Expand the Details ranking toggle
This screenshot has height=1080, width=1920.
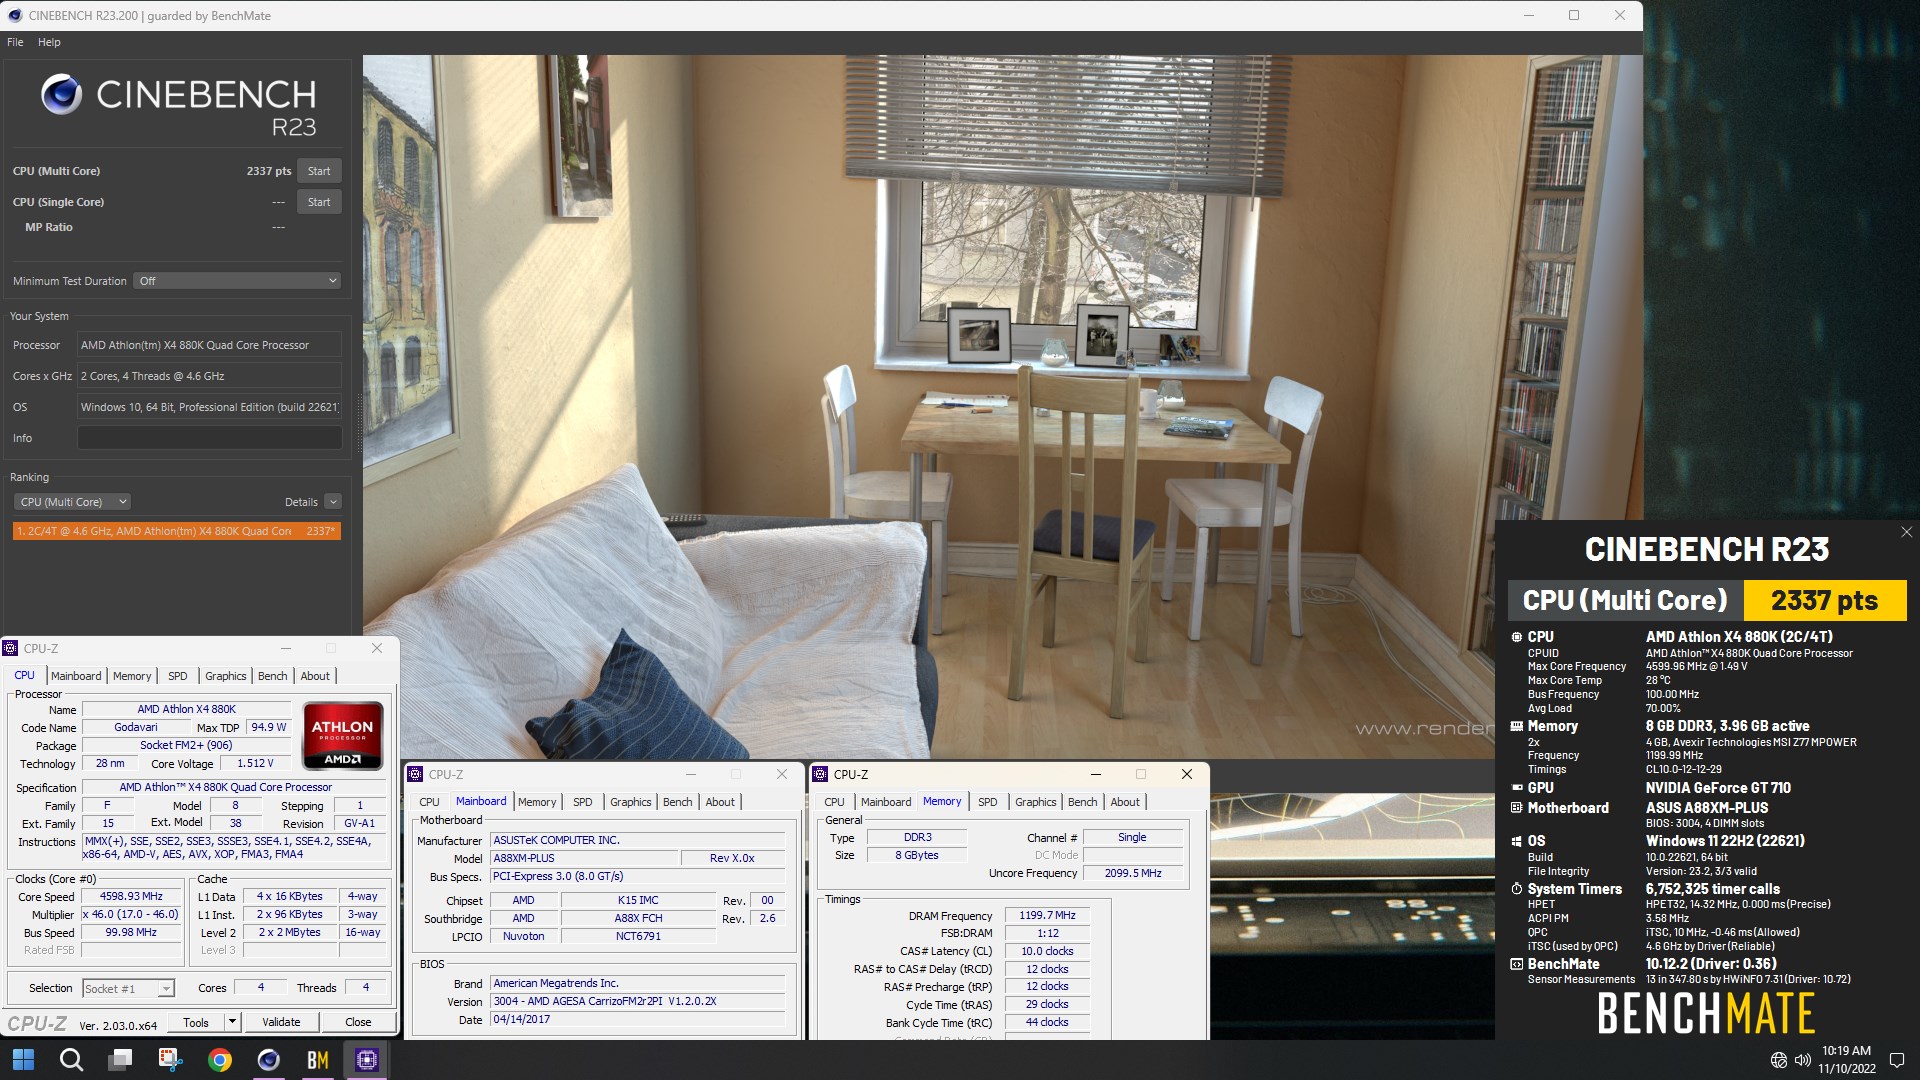click(333, 502)
